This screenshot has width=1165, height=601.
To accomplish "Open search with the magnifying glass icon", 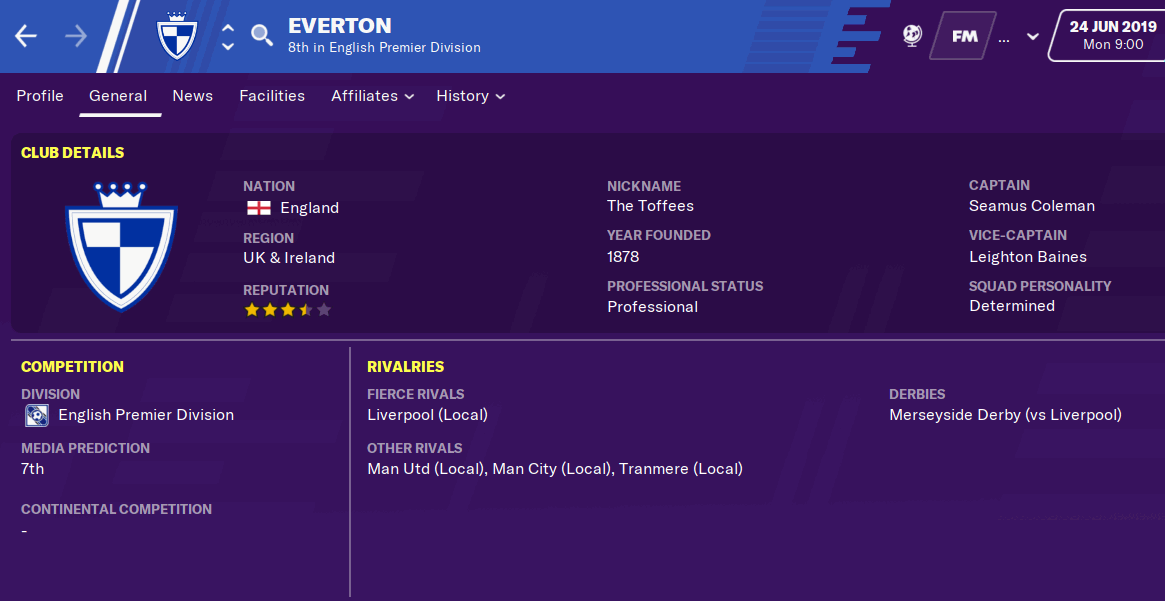I will (261, 36).
